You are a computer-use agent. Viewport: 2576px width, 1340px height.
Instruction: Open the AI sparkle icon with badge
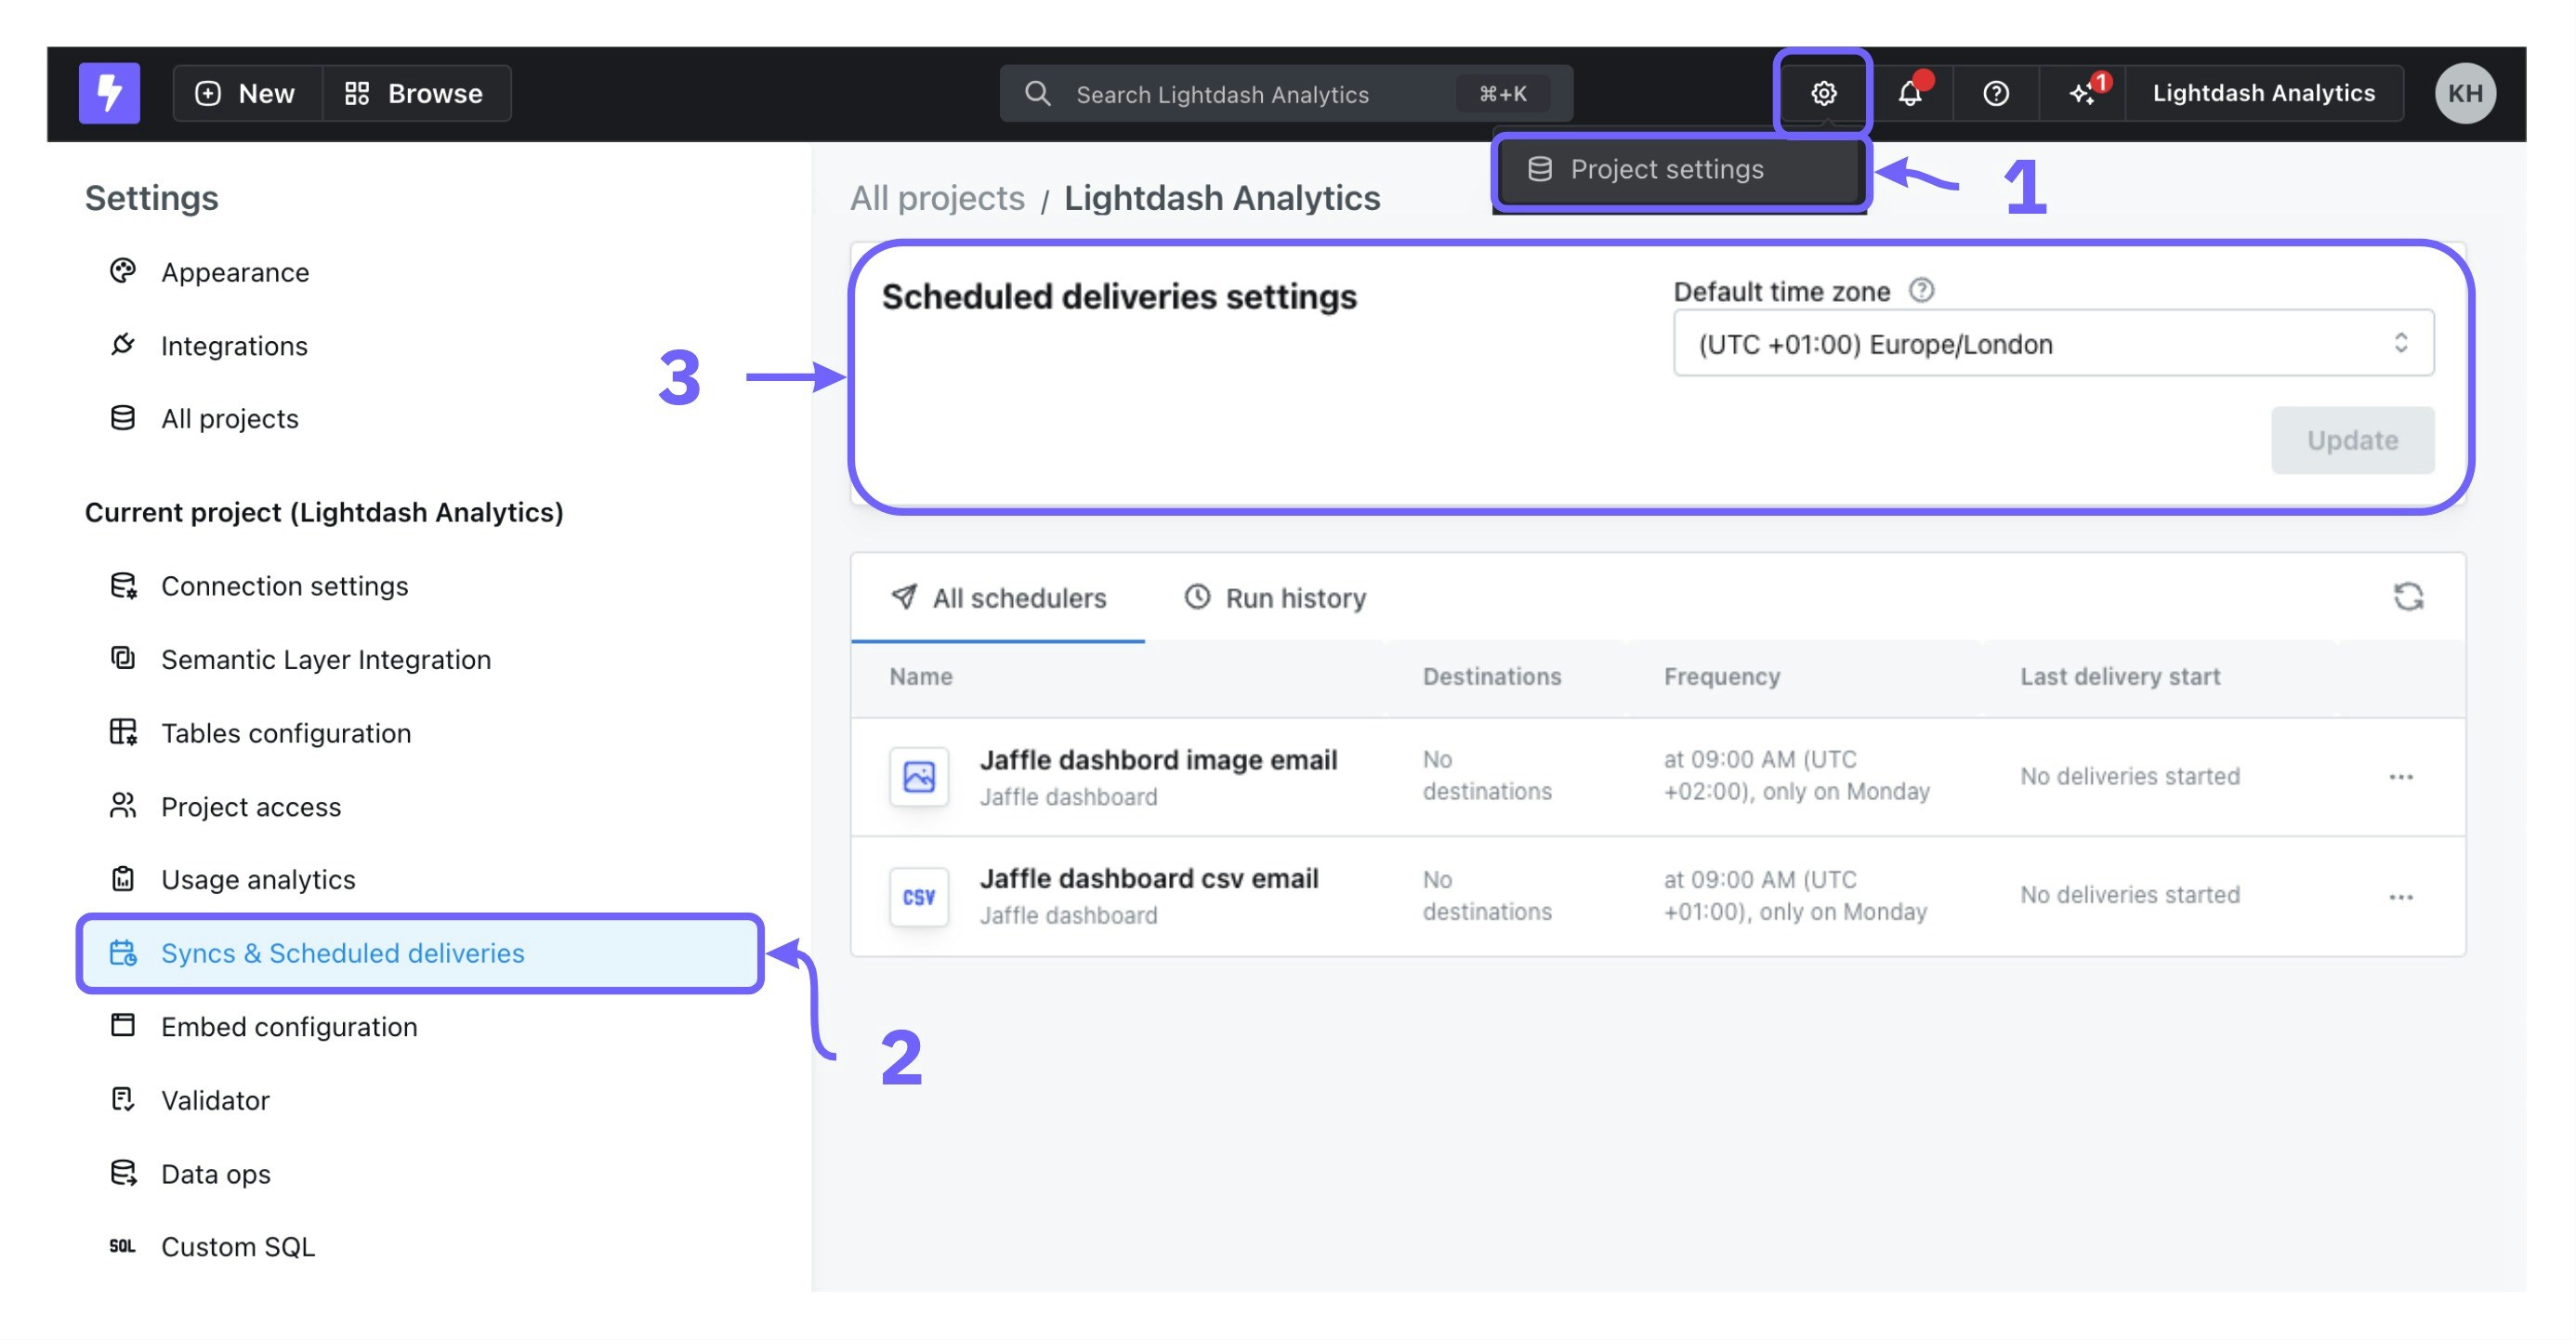click(2083, 93)
